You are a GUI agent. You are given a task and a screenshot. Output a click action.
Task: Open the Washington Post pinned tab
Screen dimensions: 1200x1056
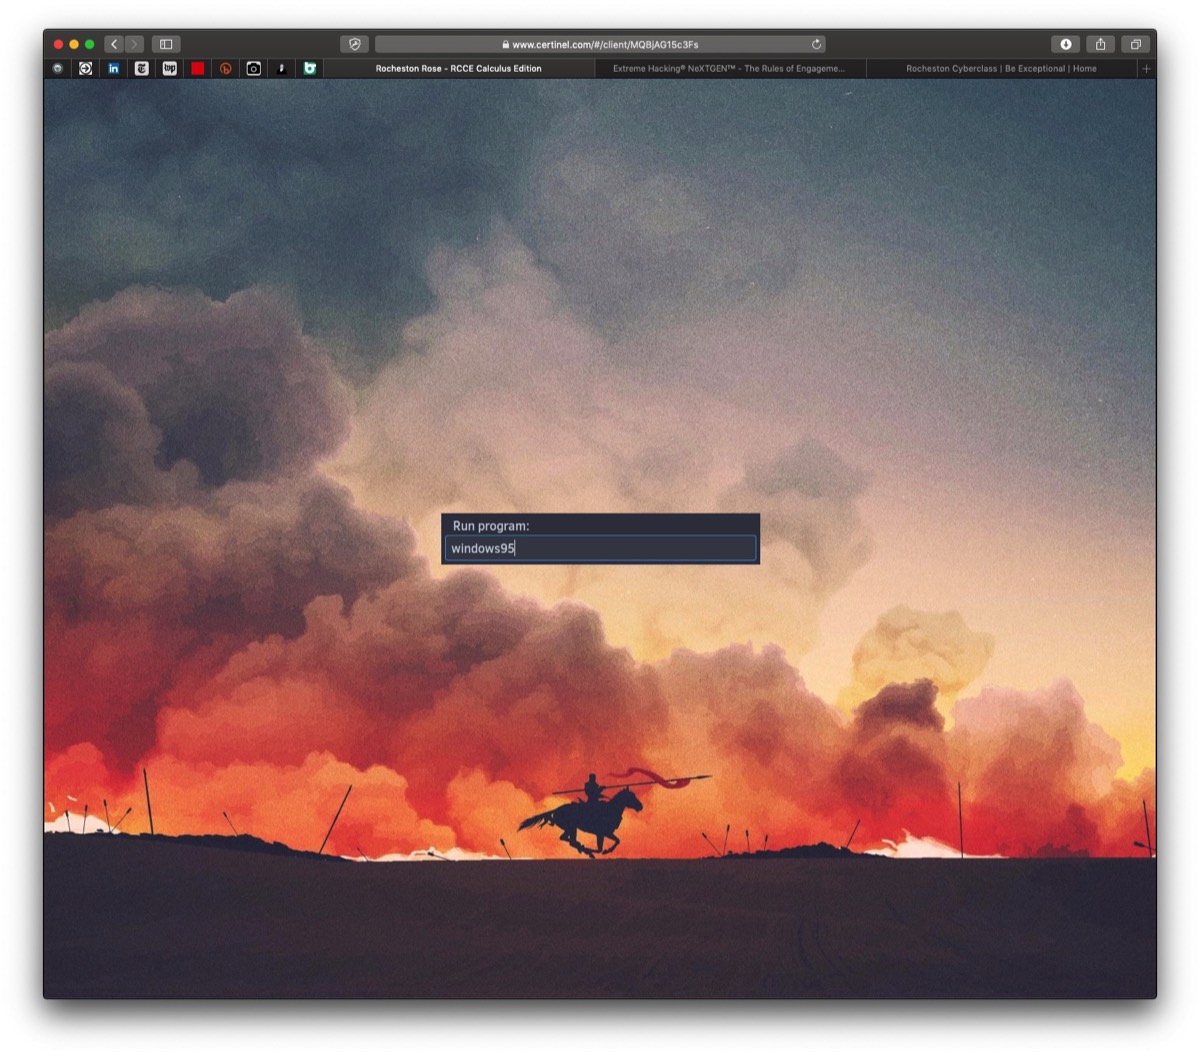pyautogui.click(x=170, y=69)
